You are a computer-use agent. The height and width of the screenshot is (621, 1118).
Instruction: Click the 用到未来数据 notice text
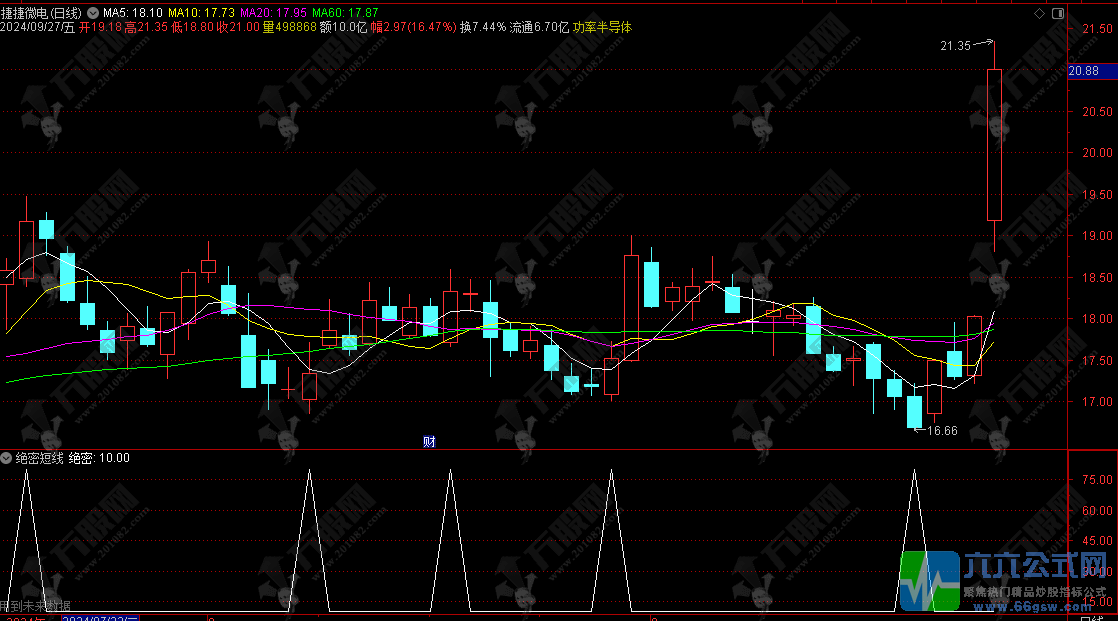[36, 606]
